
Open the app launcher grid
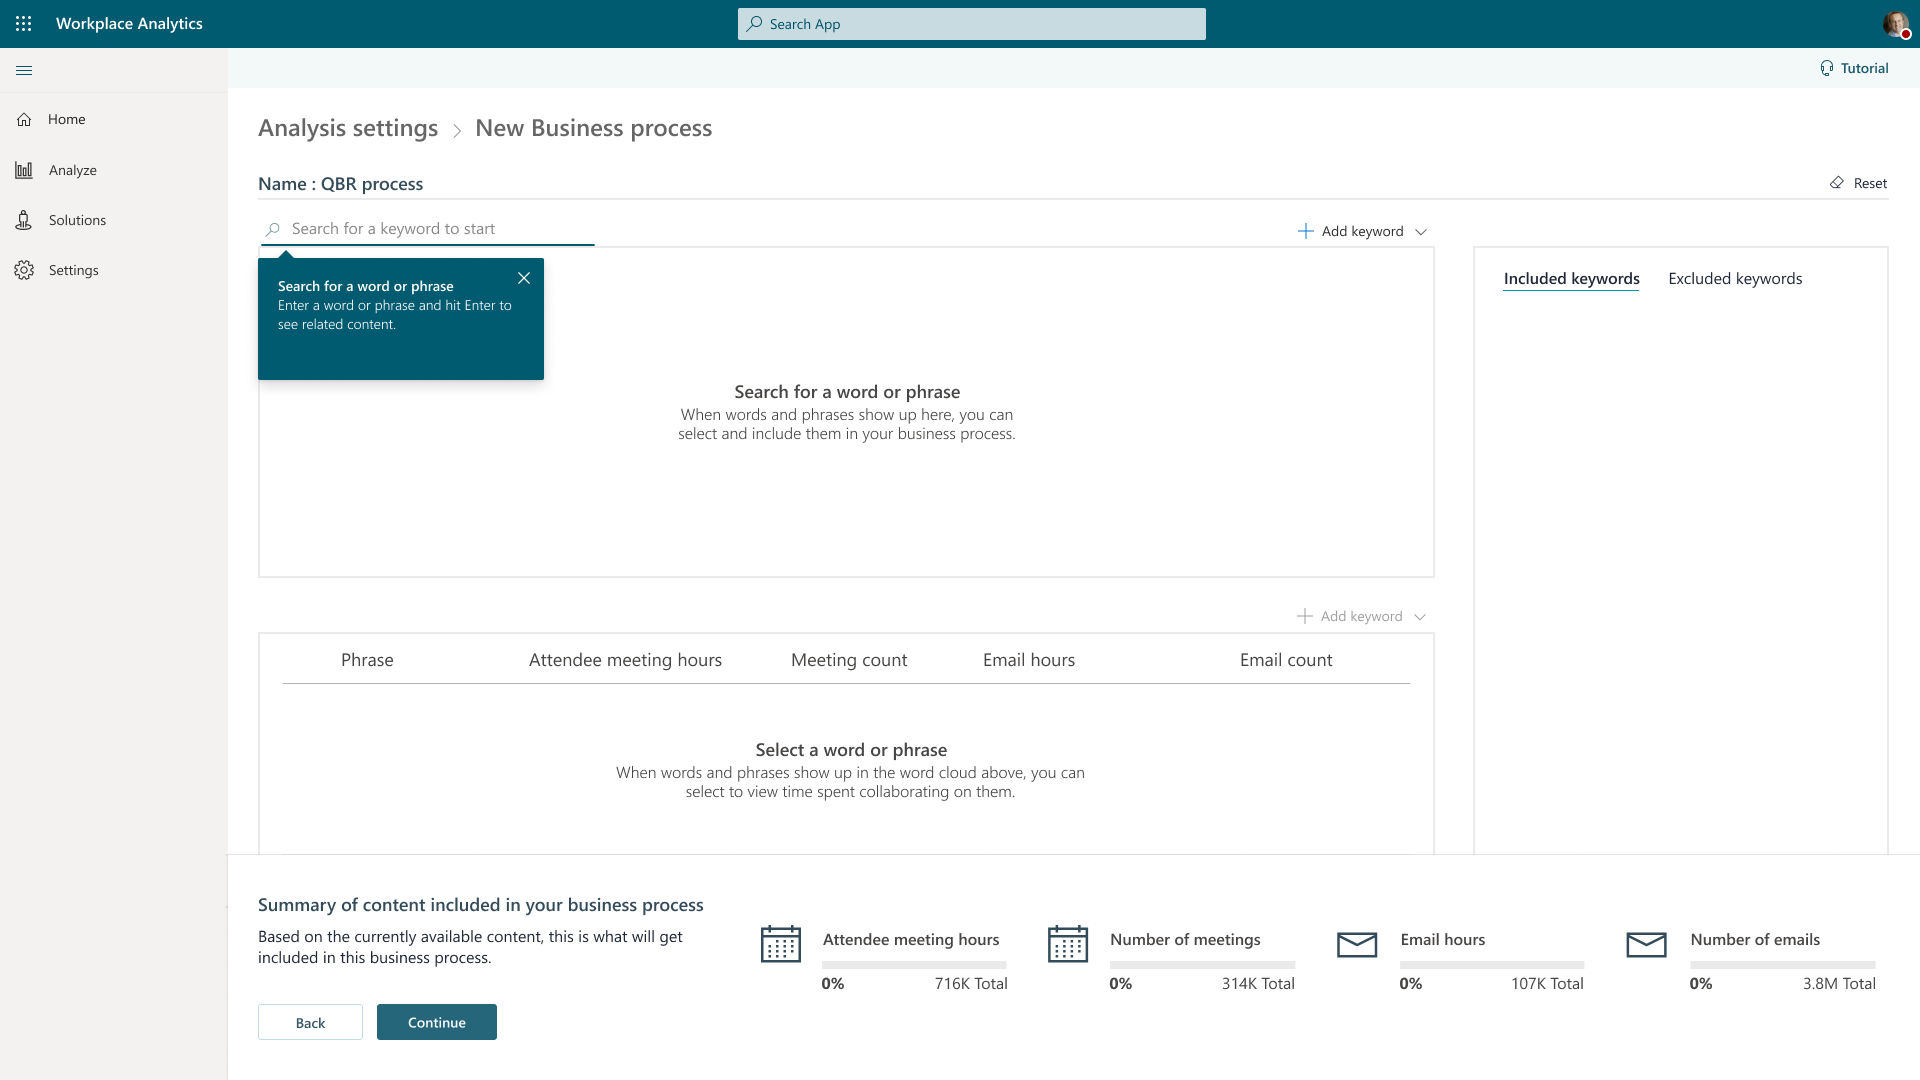24,24
